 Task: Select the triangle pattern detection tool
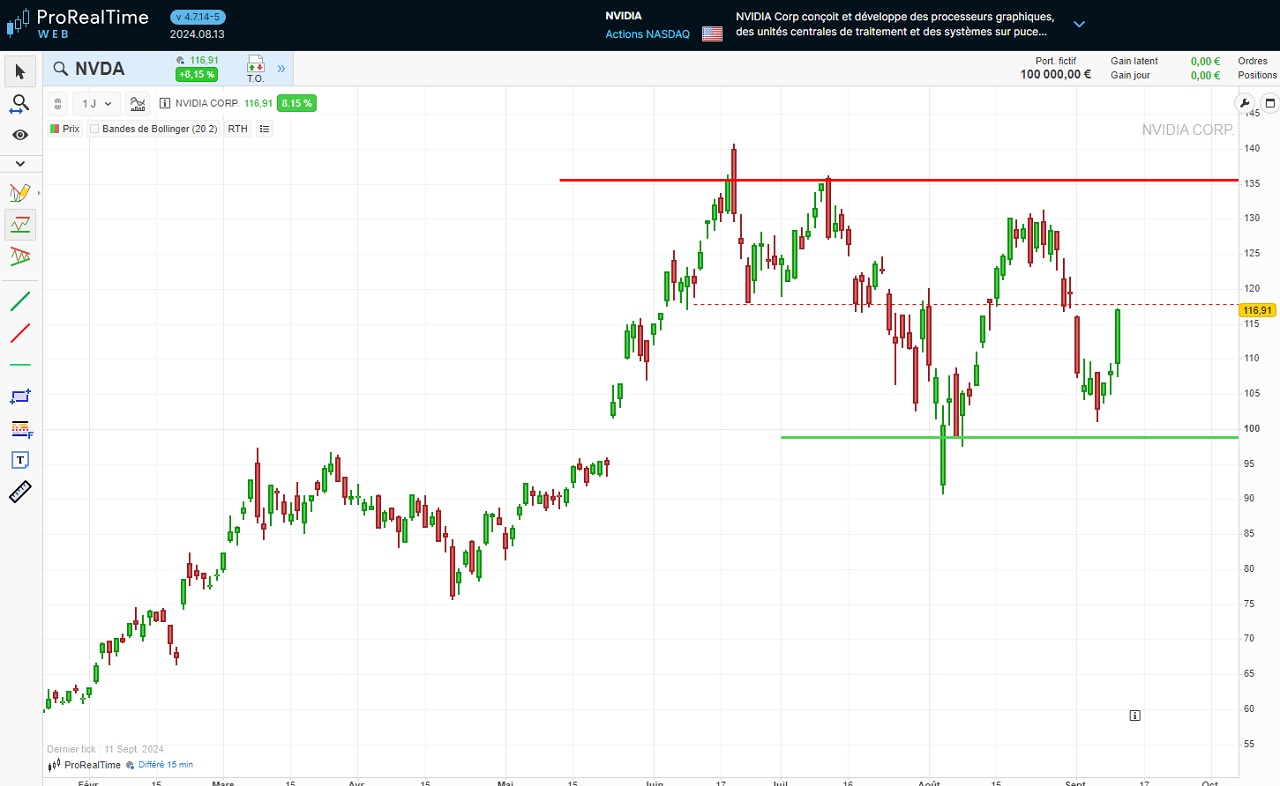click(20, 257)
